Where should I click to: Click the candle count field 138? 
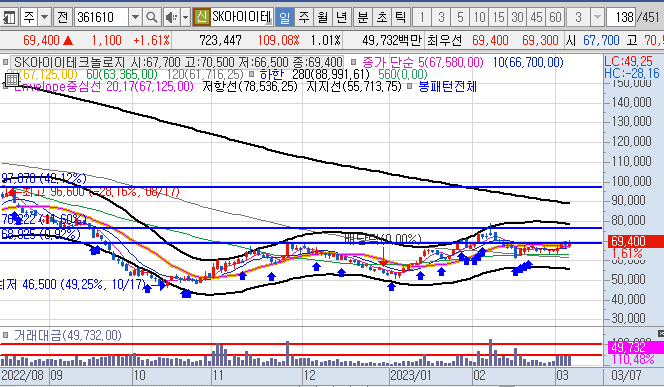click(x=621, y=17)
